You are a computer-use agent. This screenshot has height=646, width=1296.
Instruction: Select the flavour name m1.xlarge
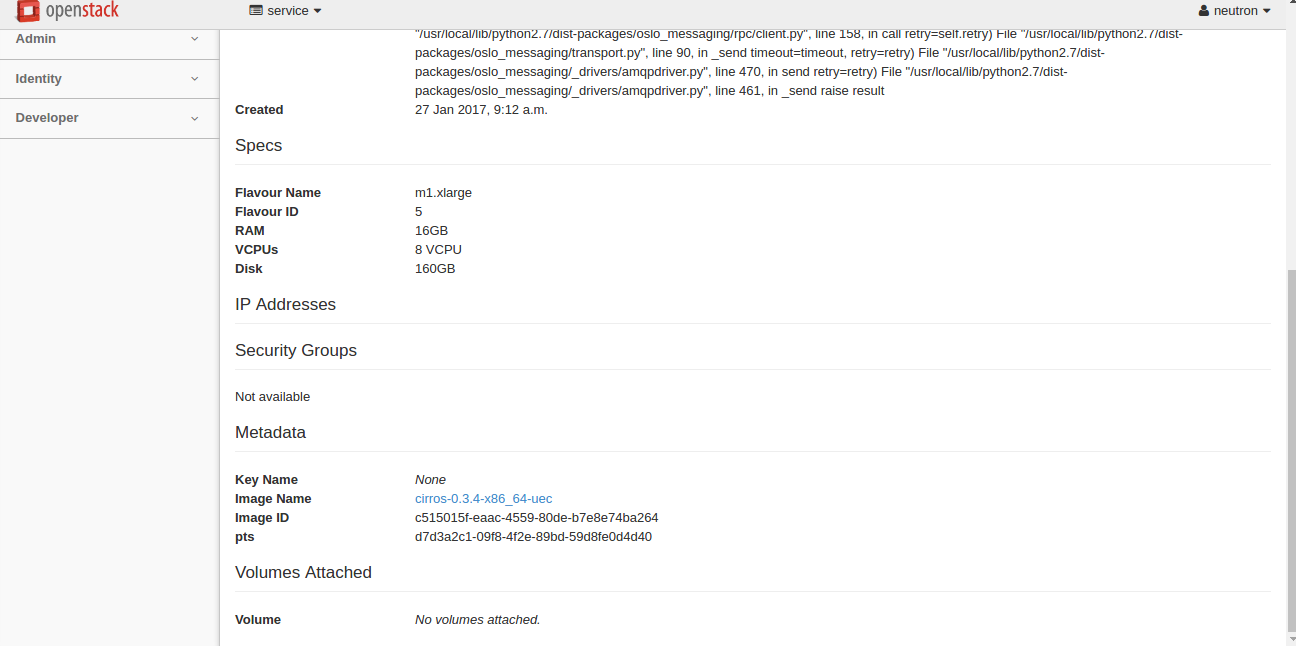[443, 193]
